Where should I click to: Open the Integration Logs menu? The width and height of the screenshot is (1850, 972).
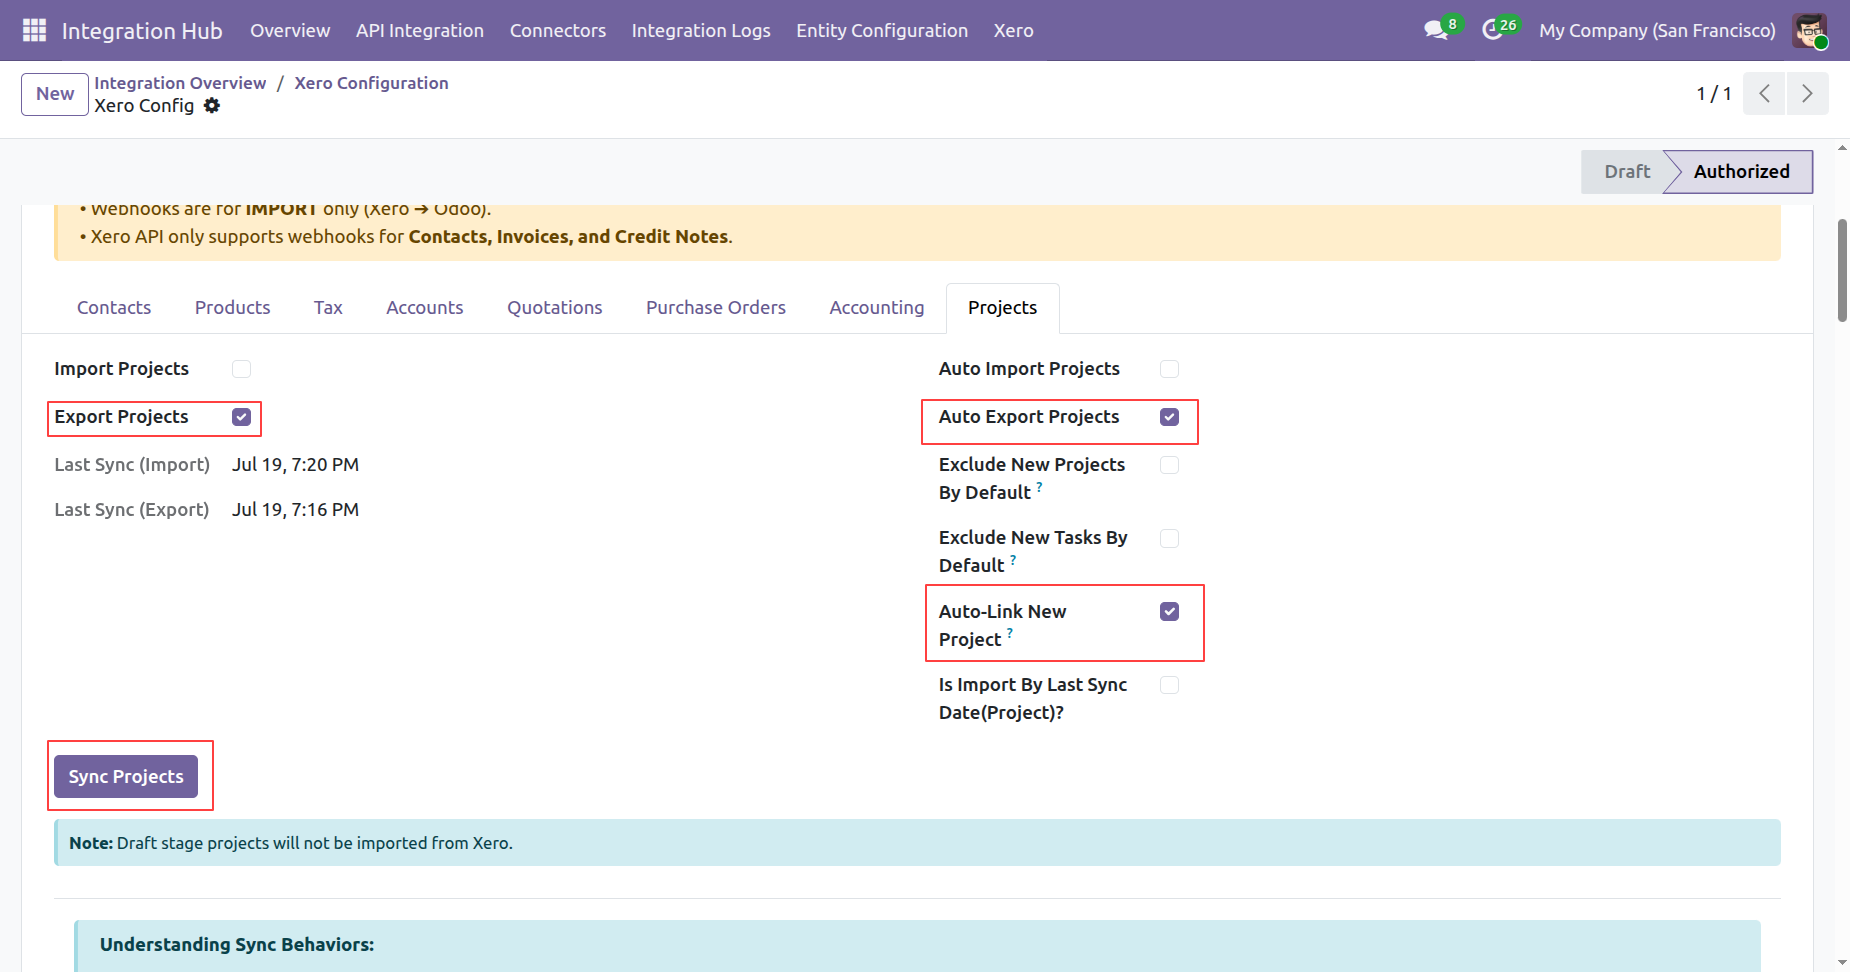pos(701,30)
